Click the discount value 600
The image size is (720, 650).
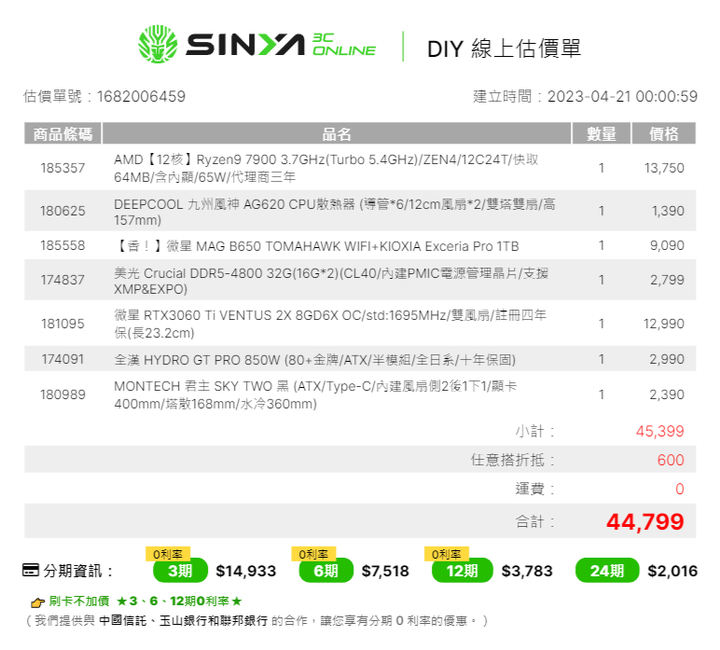[x=670, y=459]
